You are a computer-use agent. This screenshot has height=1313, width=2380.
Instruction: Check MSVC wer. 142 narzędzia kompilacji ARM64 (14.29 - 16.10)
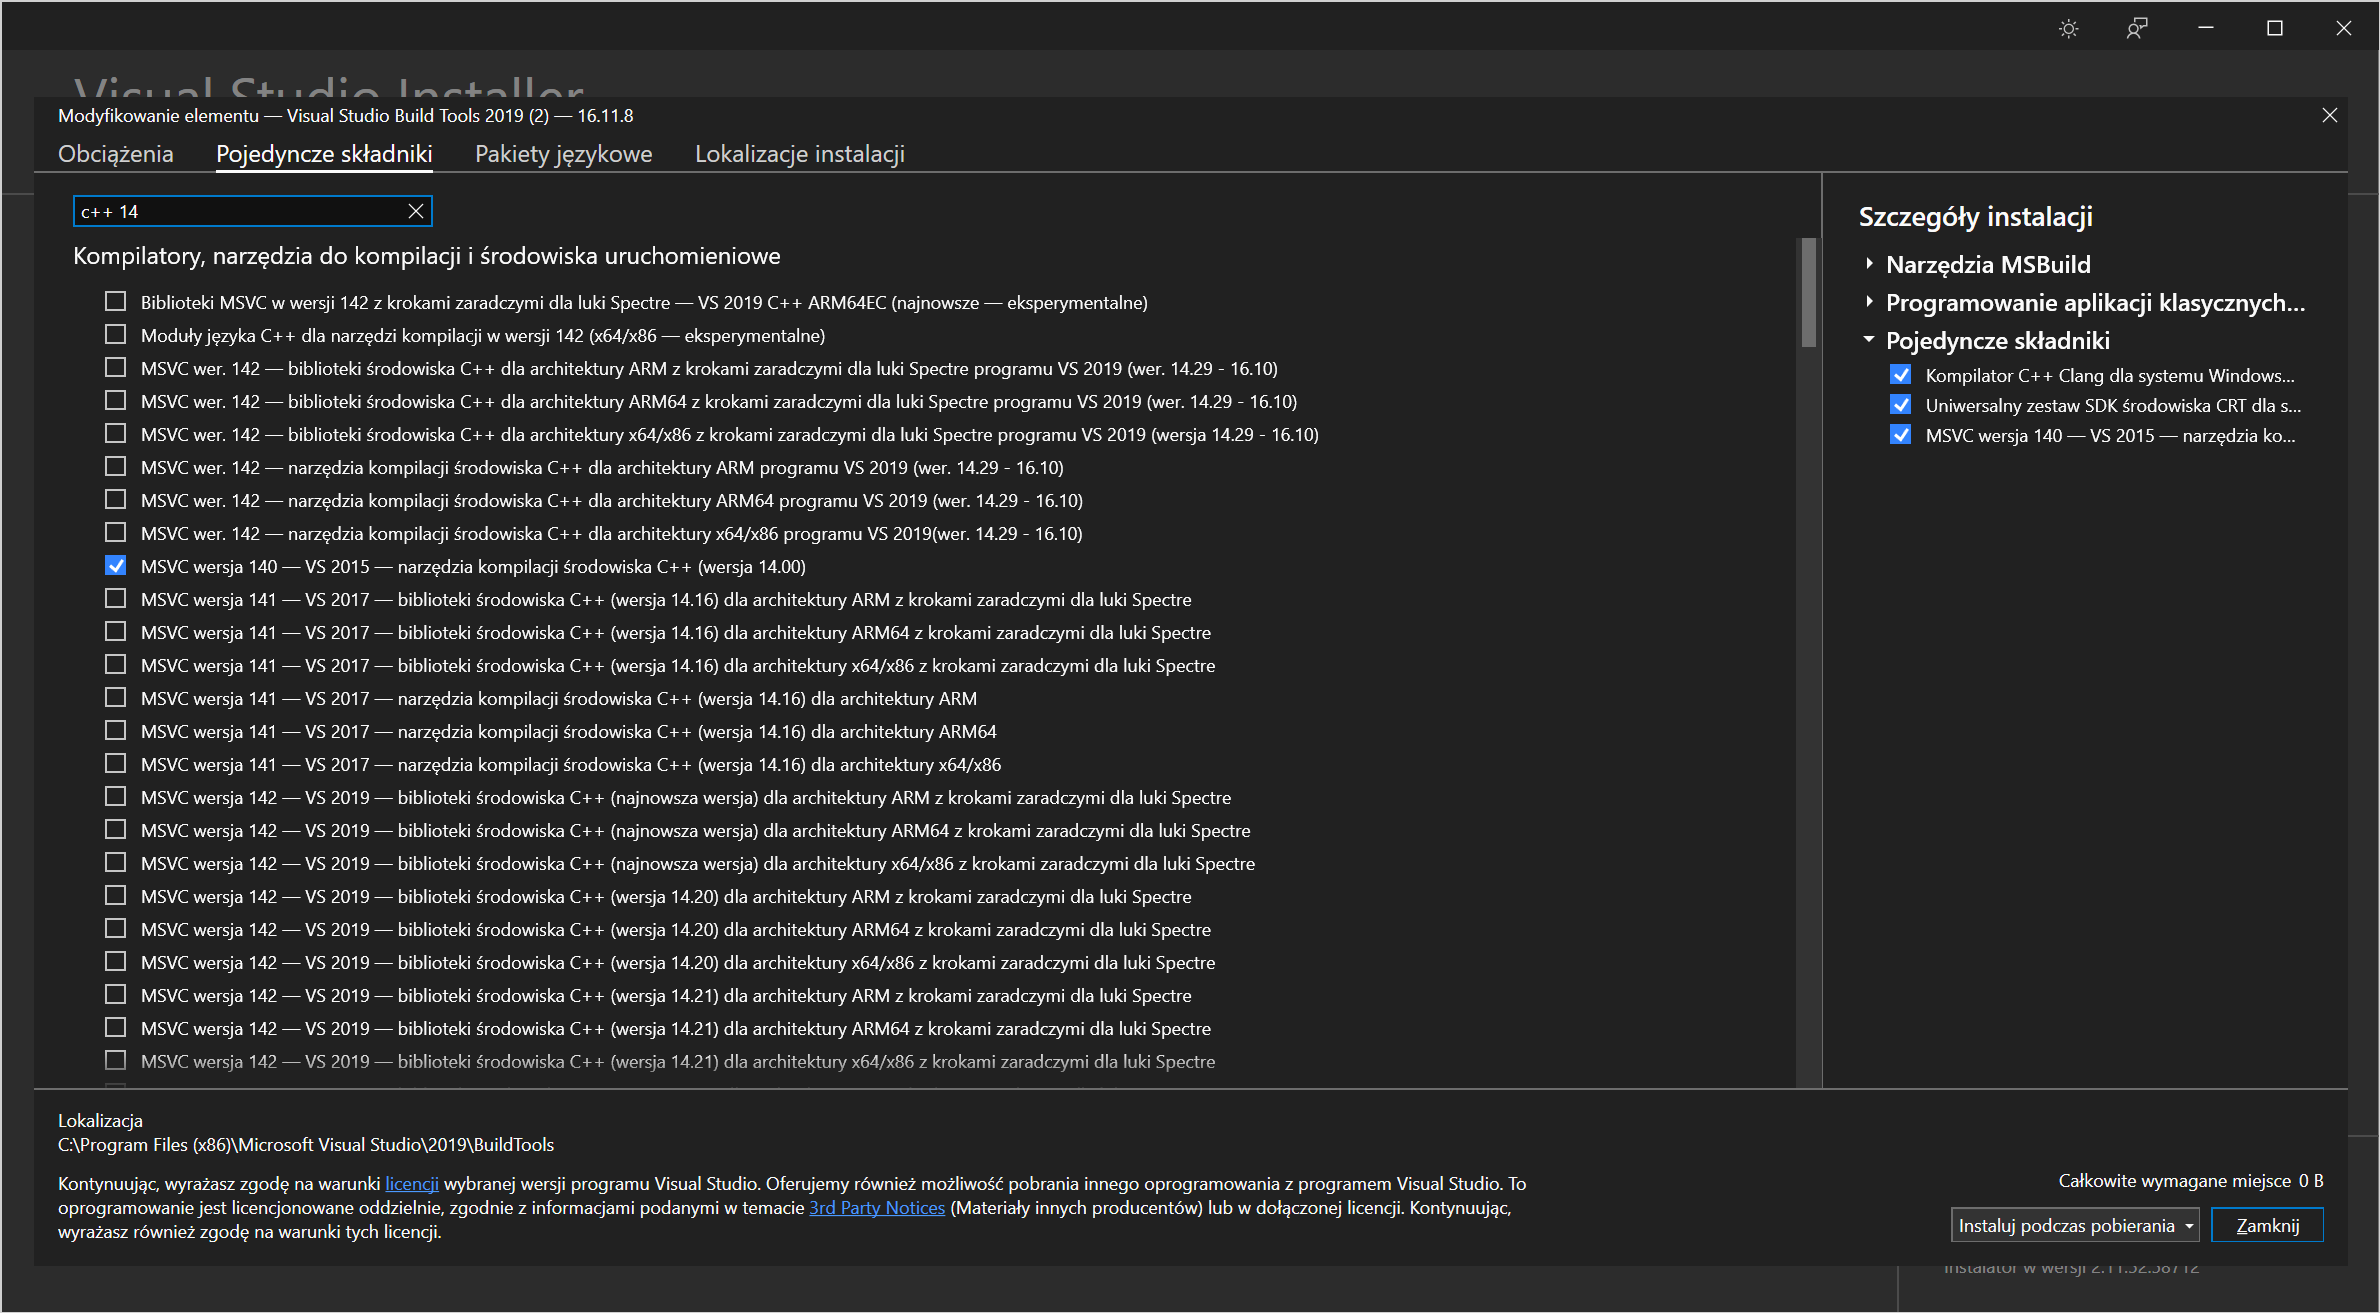pos(116,499)
